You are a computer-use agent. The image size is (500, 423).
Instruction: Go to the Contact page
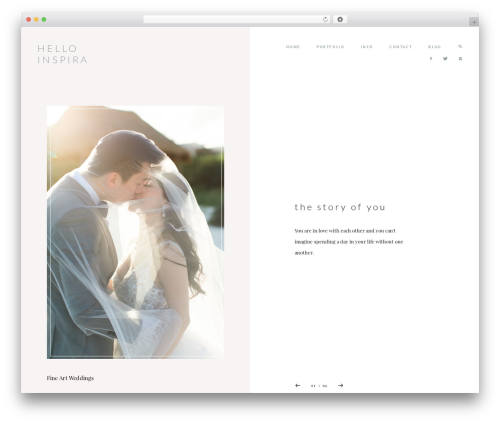(x=401, y=47)
